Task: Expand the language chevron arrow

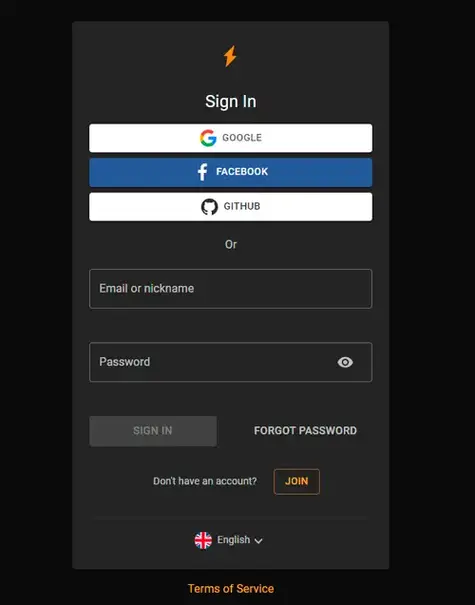Action: click(x=259, y=541)
